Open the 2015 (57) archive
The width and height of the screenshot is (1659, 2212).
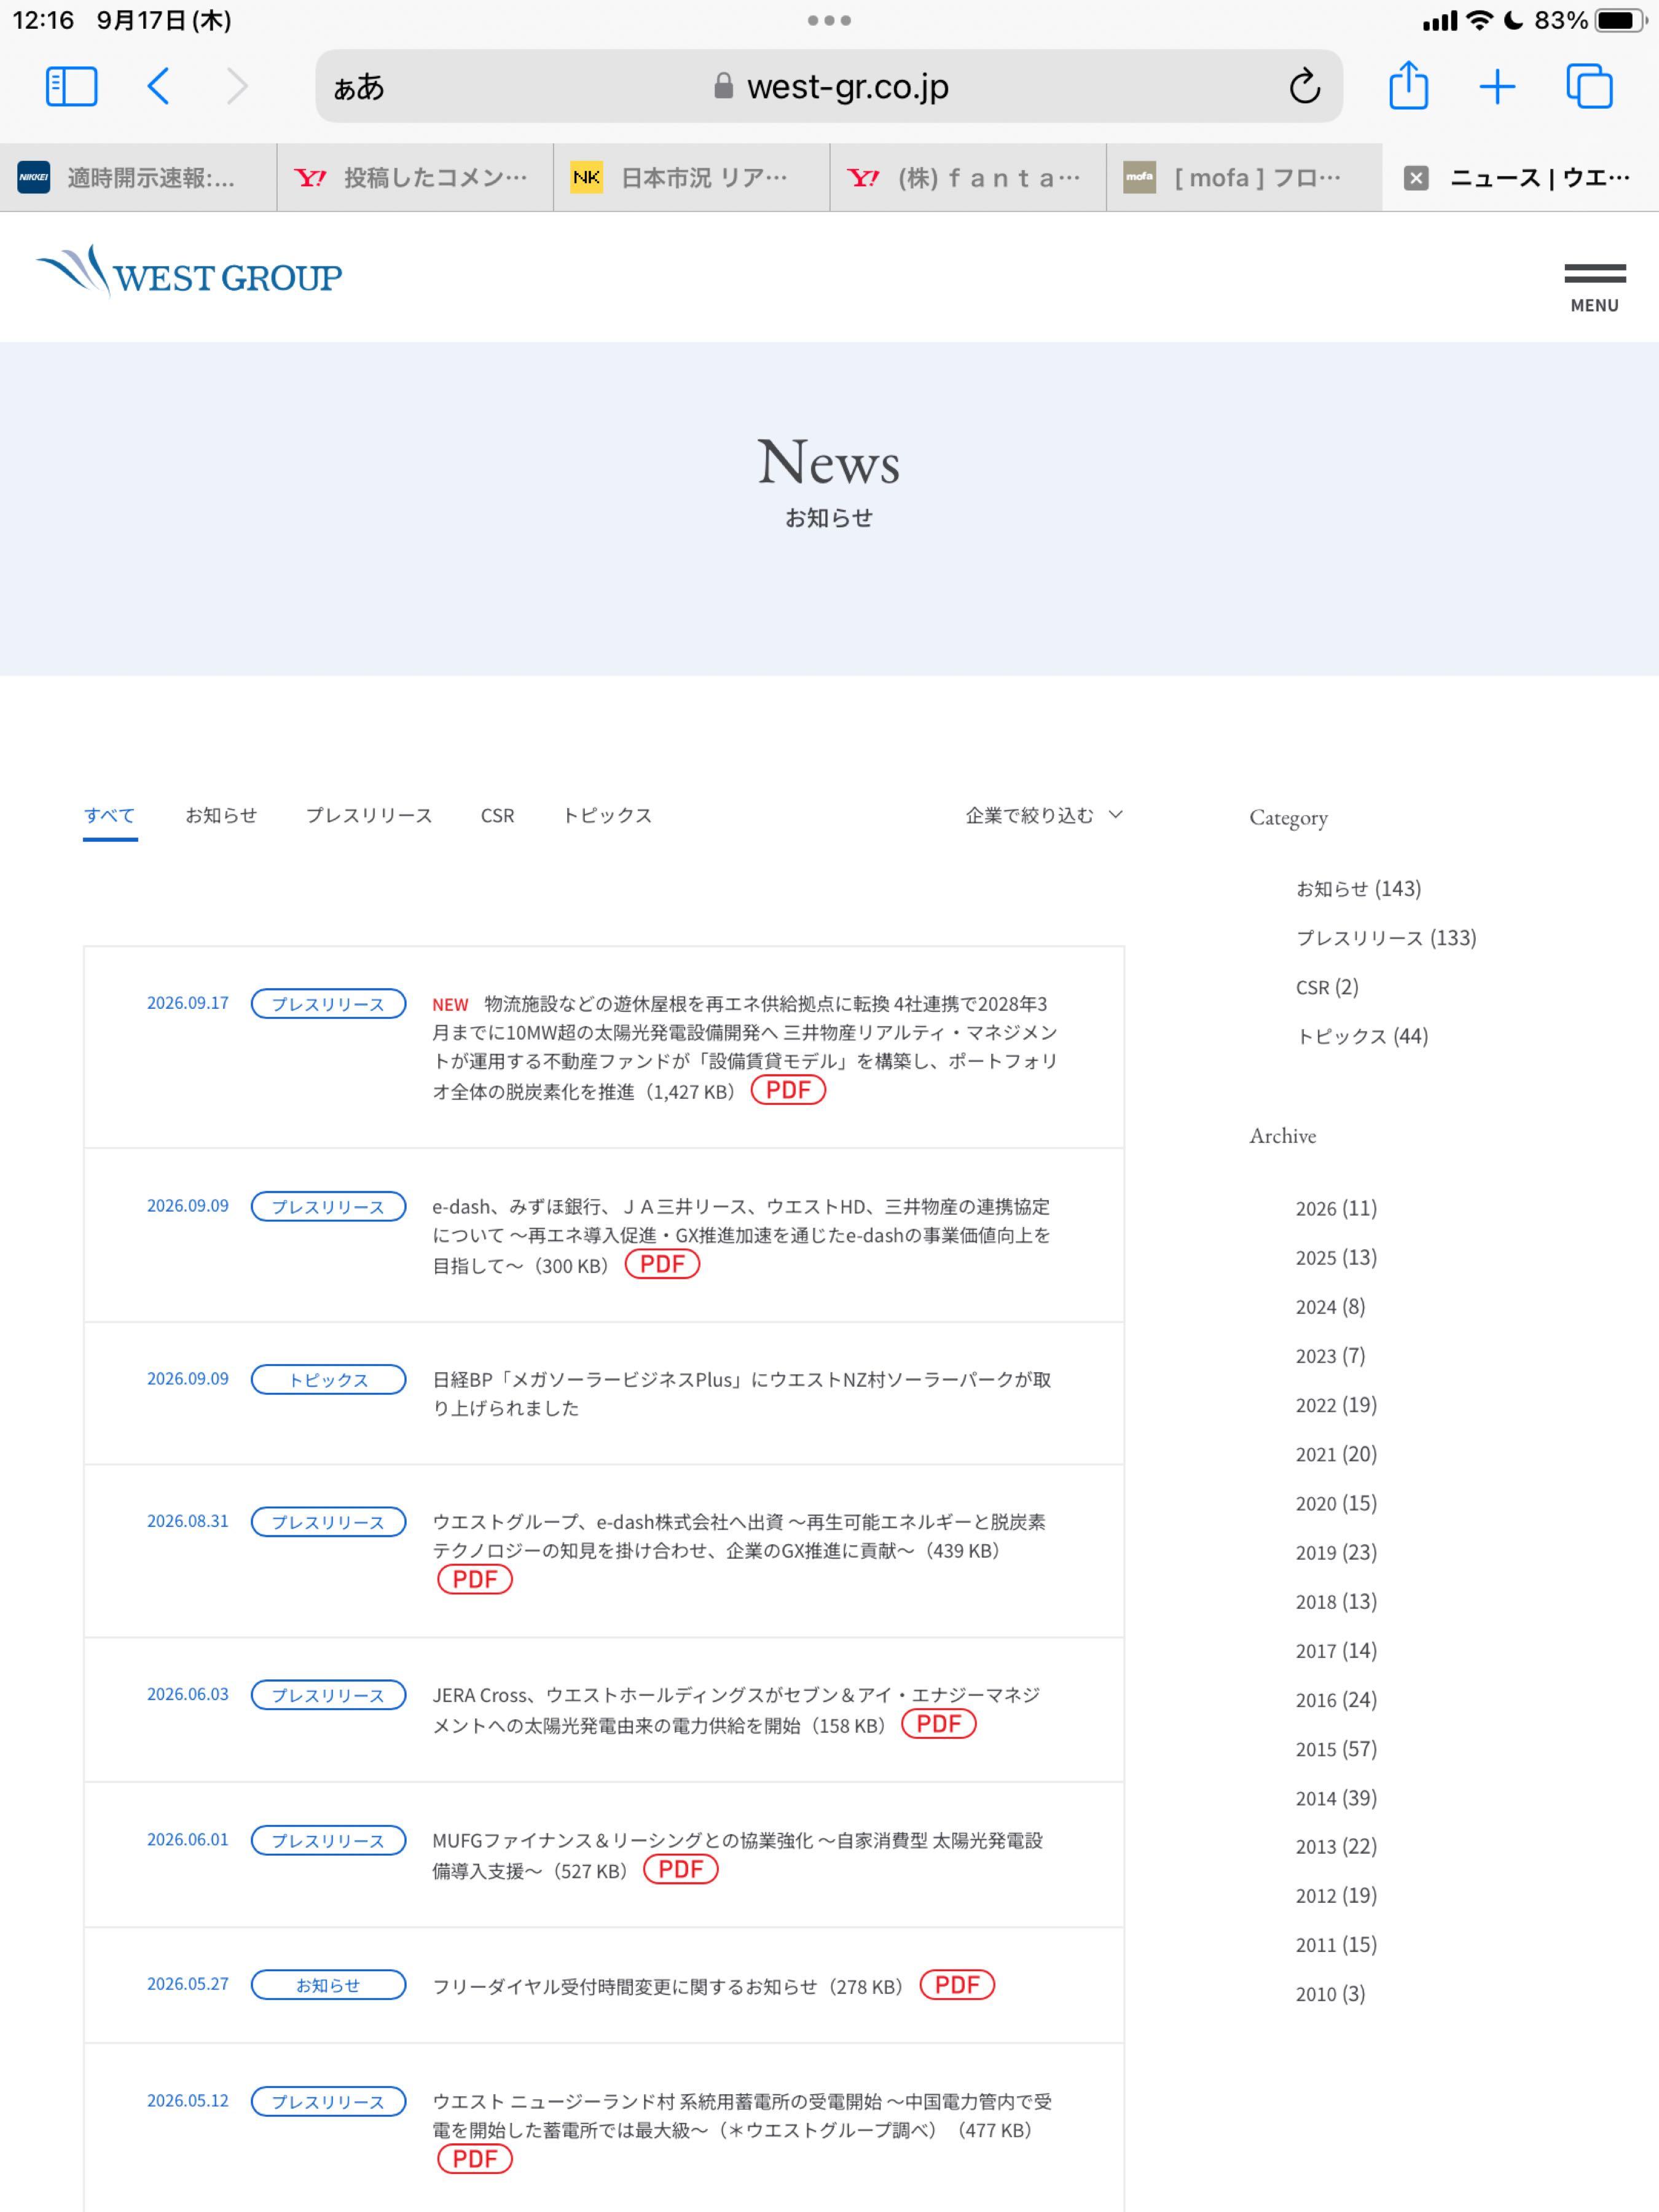pos(1336,1749)
